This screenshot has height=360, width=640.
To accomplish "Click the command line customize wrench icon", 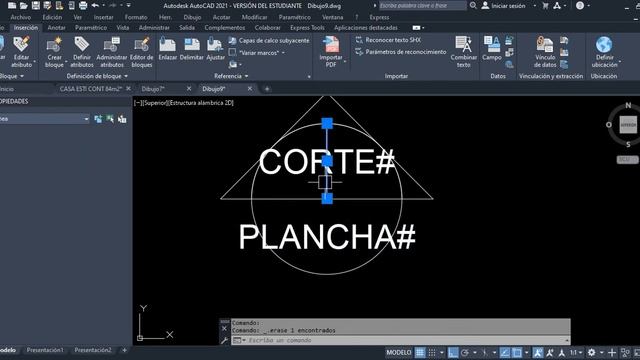I will tap(224, 340).
